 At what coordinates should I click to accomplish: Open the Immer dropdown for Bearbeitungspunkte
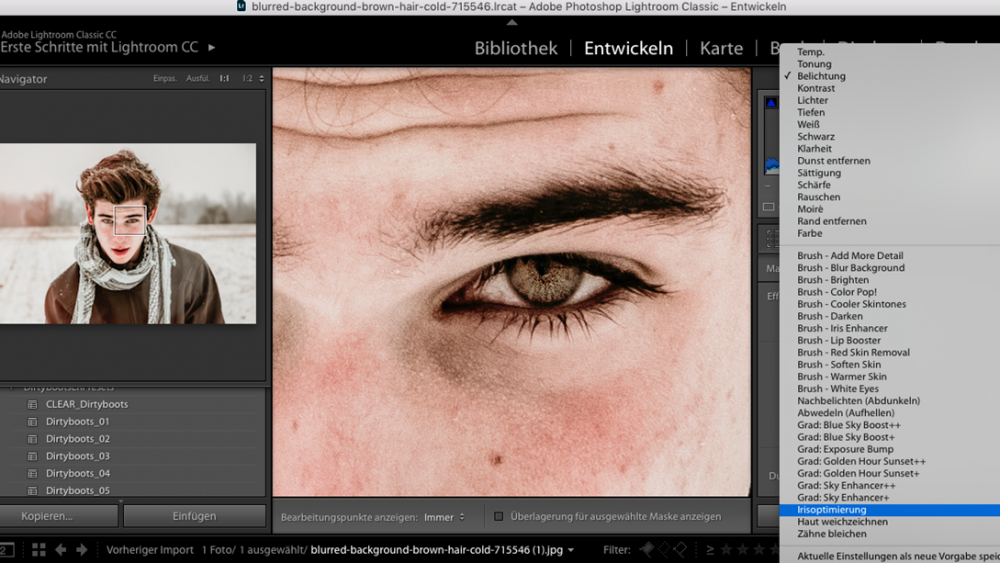tap(445, 517)
